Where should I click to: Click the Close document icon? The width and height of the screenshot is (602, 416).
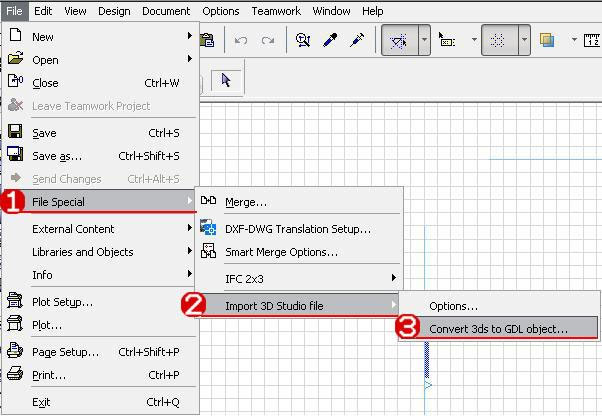[x=15, y=81]
